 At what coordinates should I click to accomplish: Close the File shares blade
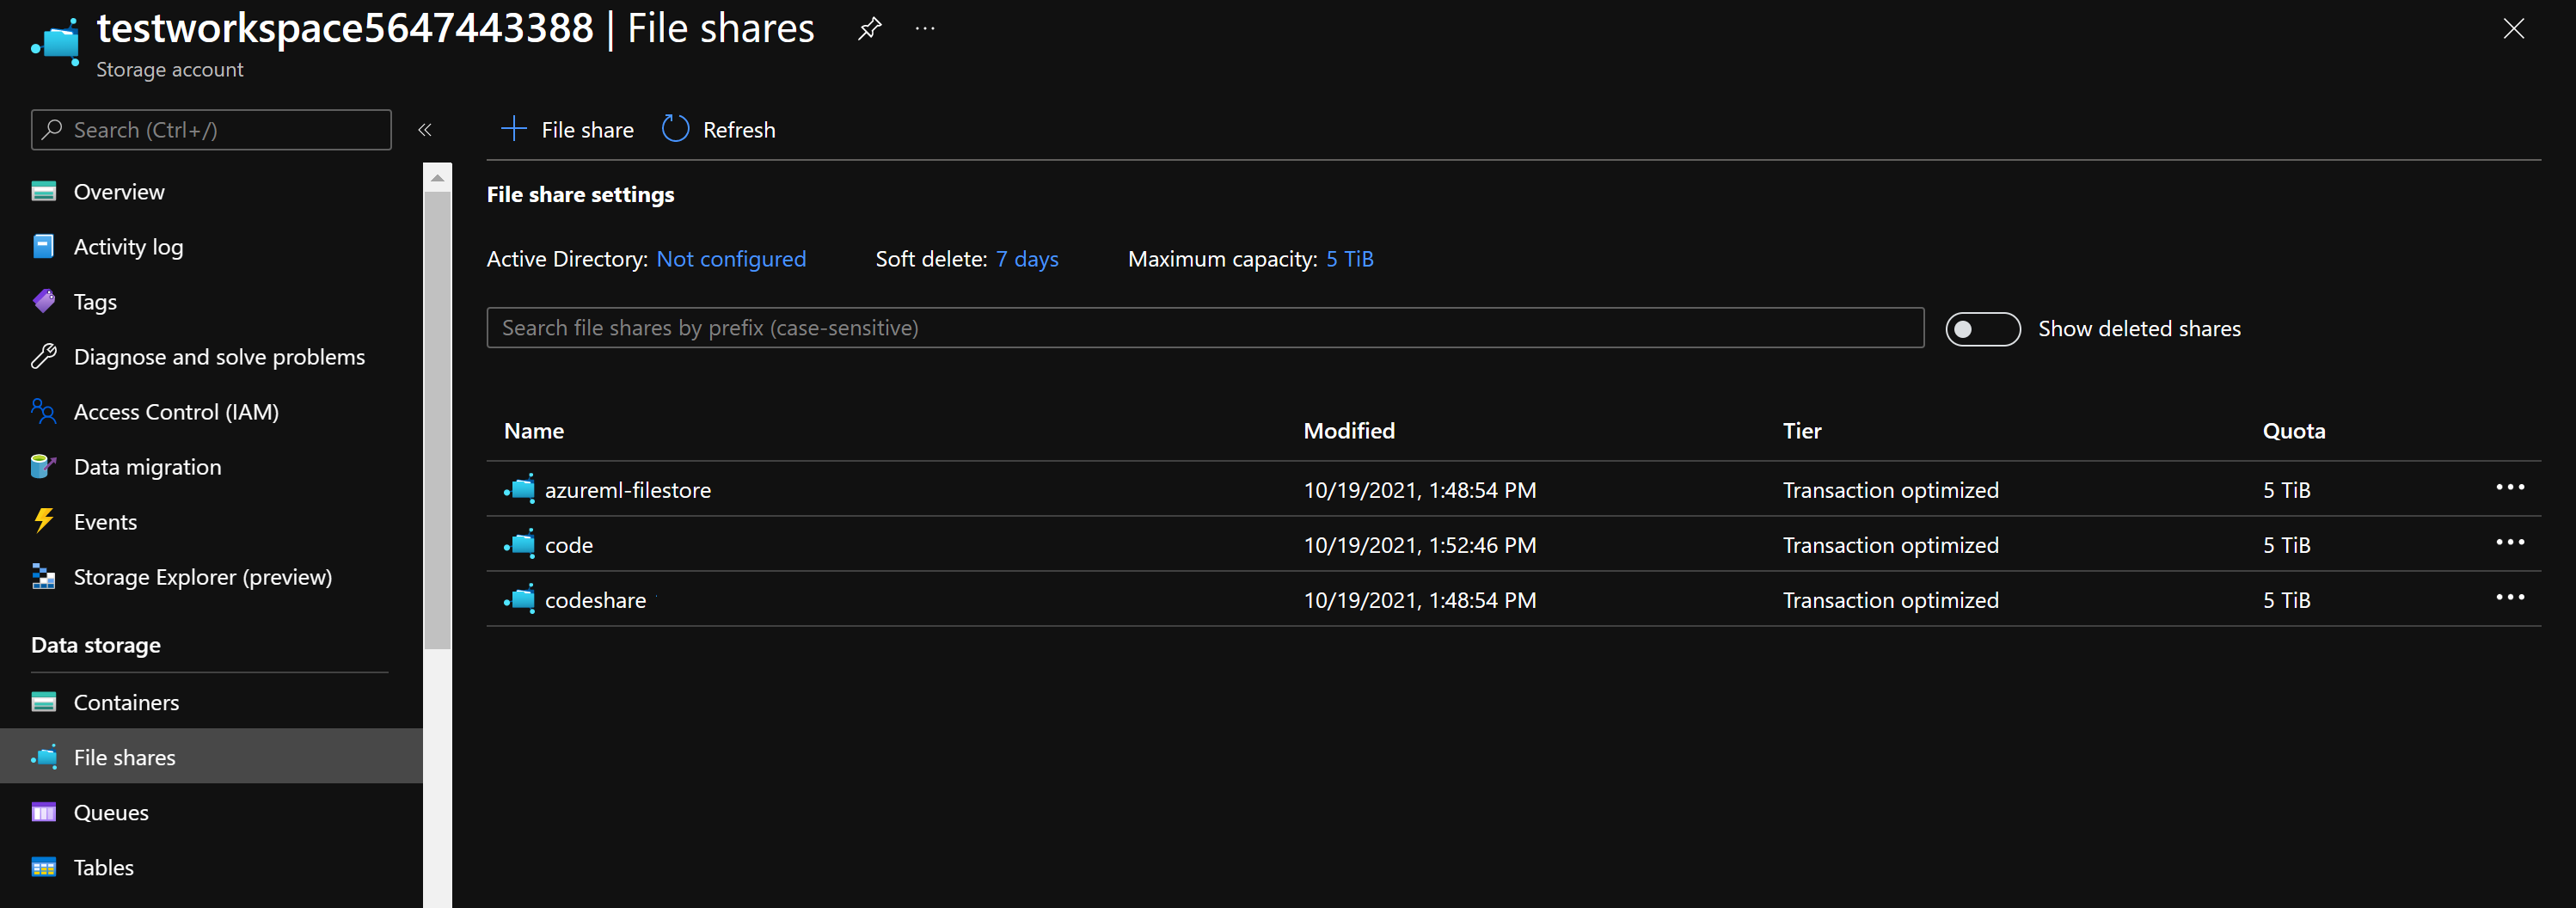coord(2513,28)
